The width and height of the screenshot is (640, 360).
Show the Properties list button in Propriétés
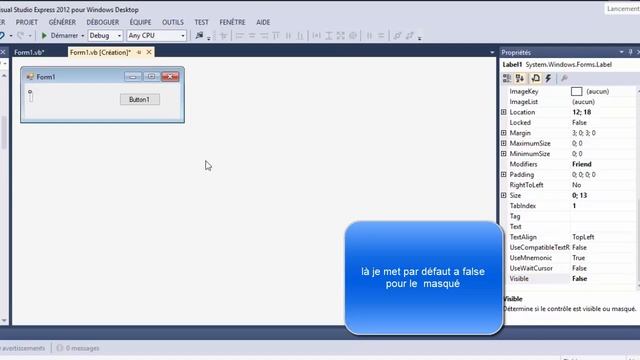(536, 78)
